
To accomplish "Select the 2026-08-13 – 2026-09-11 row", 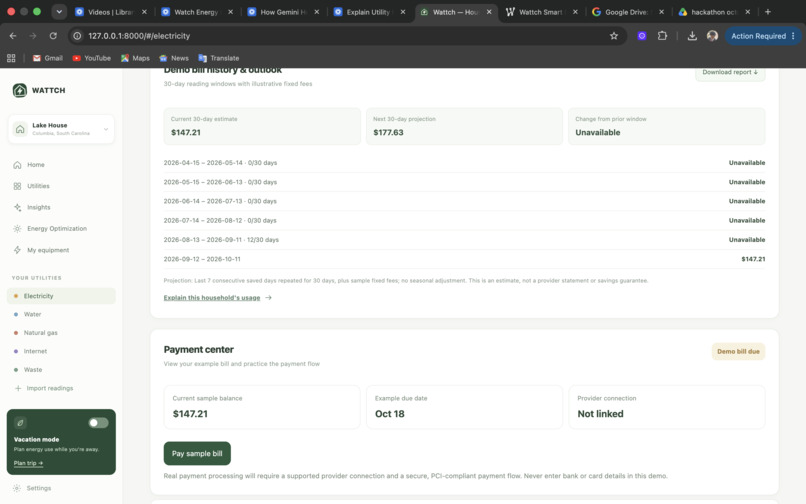I will [464, 240].
